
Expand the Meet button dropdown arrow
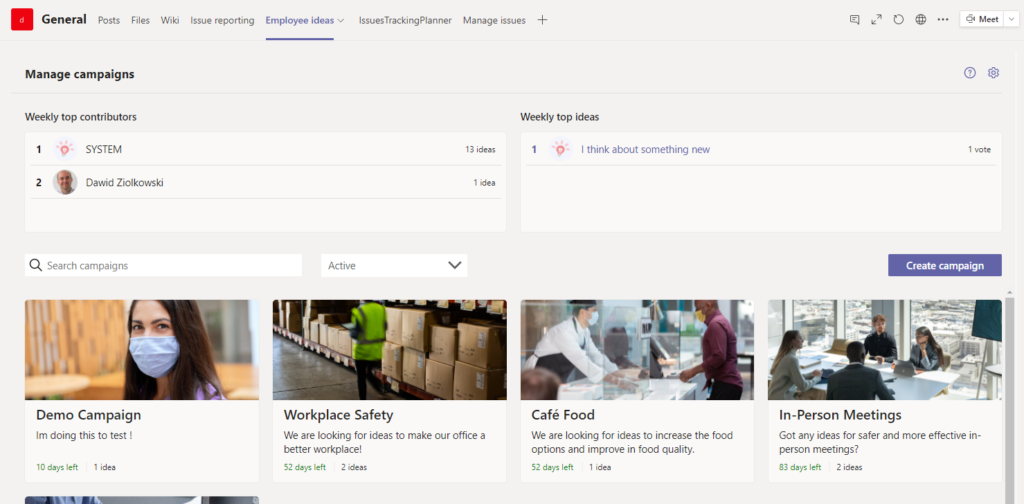pos(1009,19)
